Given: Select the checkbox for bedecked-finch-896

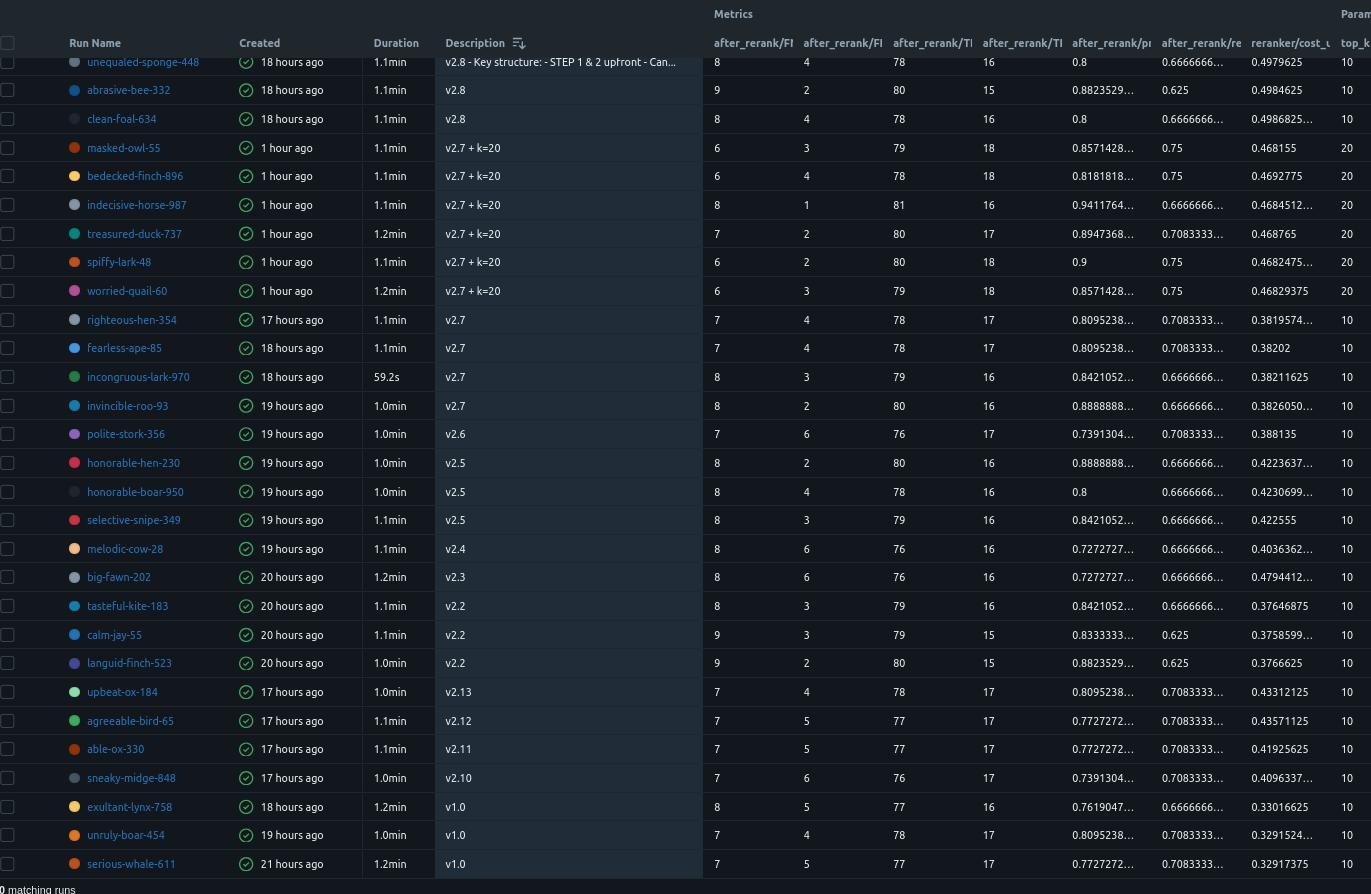Looking at the screenshot, I should pos(8,176).
